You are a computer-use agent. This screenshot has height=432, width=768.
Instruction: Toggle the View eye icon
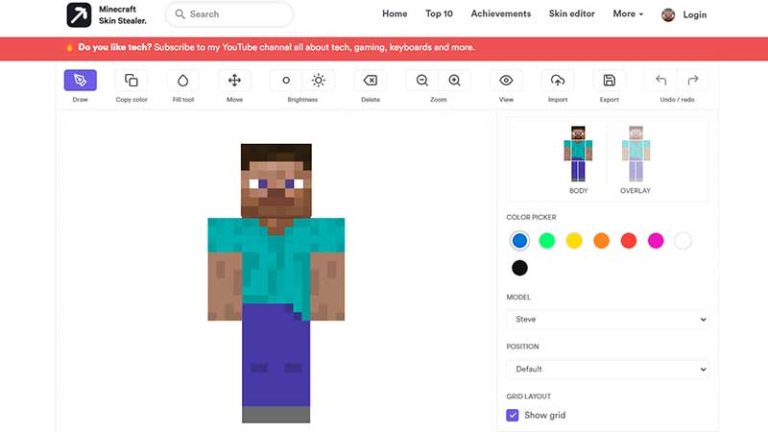506,81
